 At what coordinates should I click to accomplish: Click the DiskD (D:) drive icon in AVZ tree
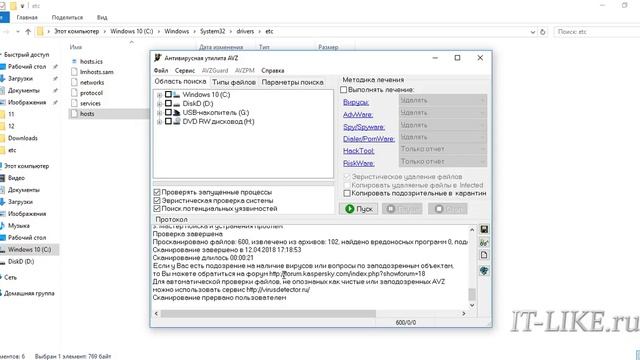pos(176,104)
